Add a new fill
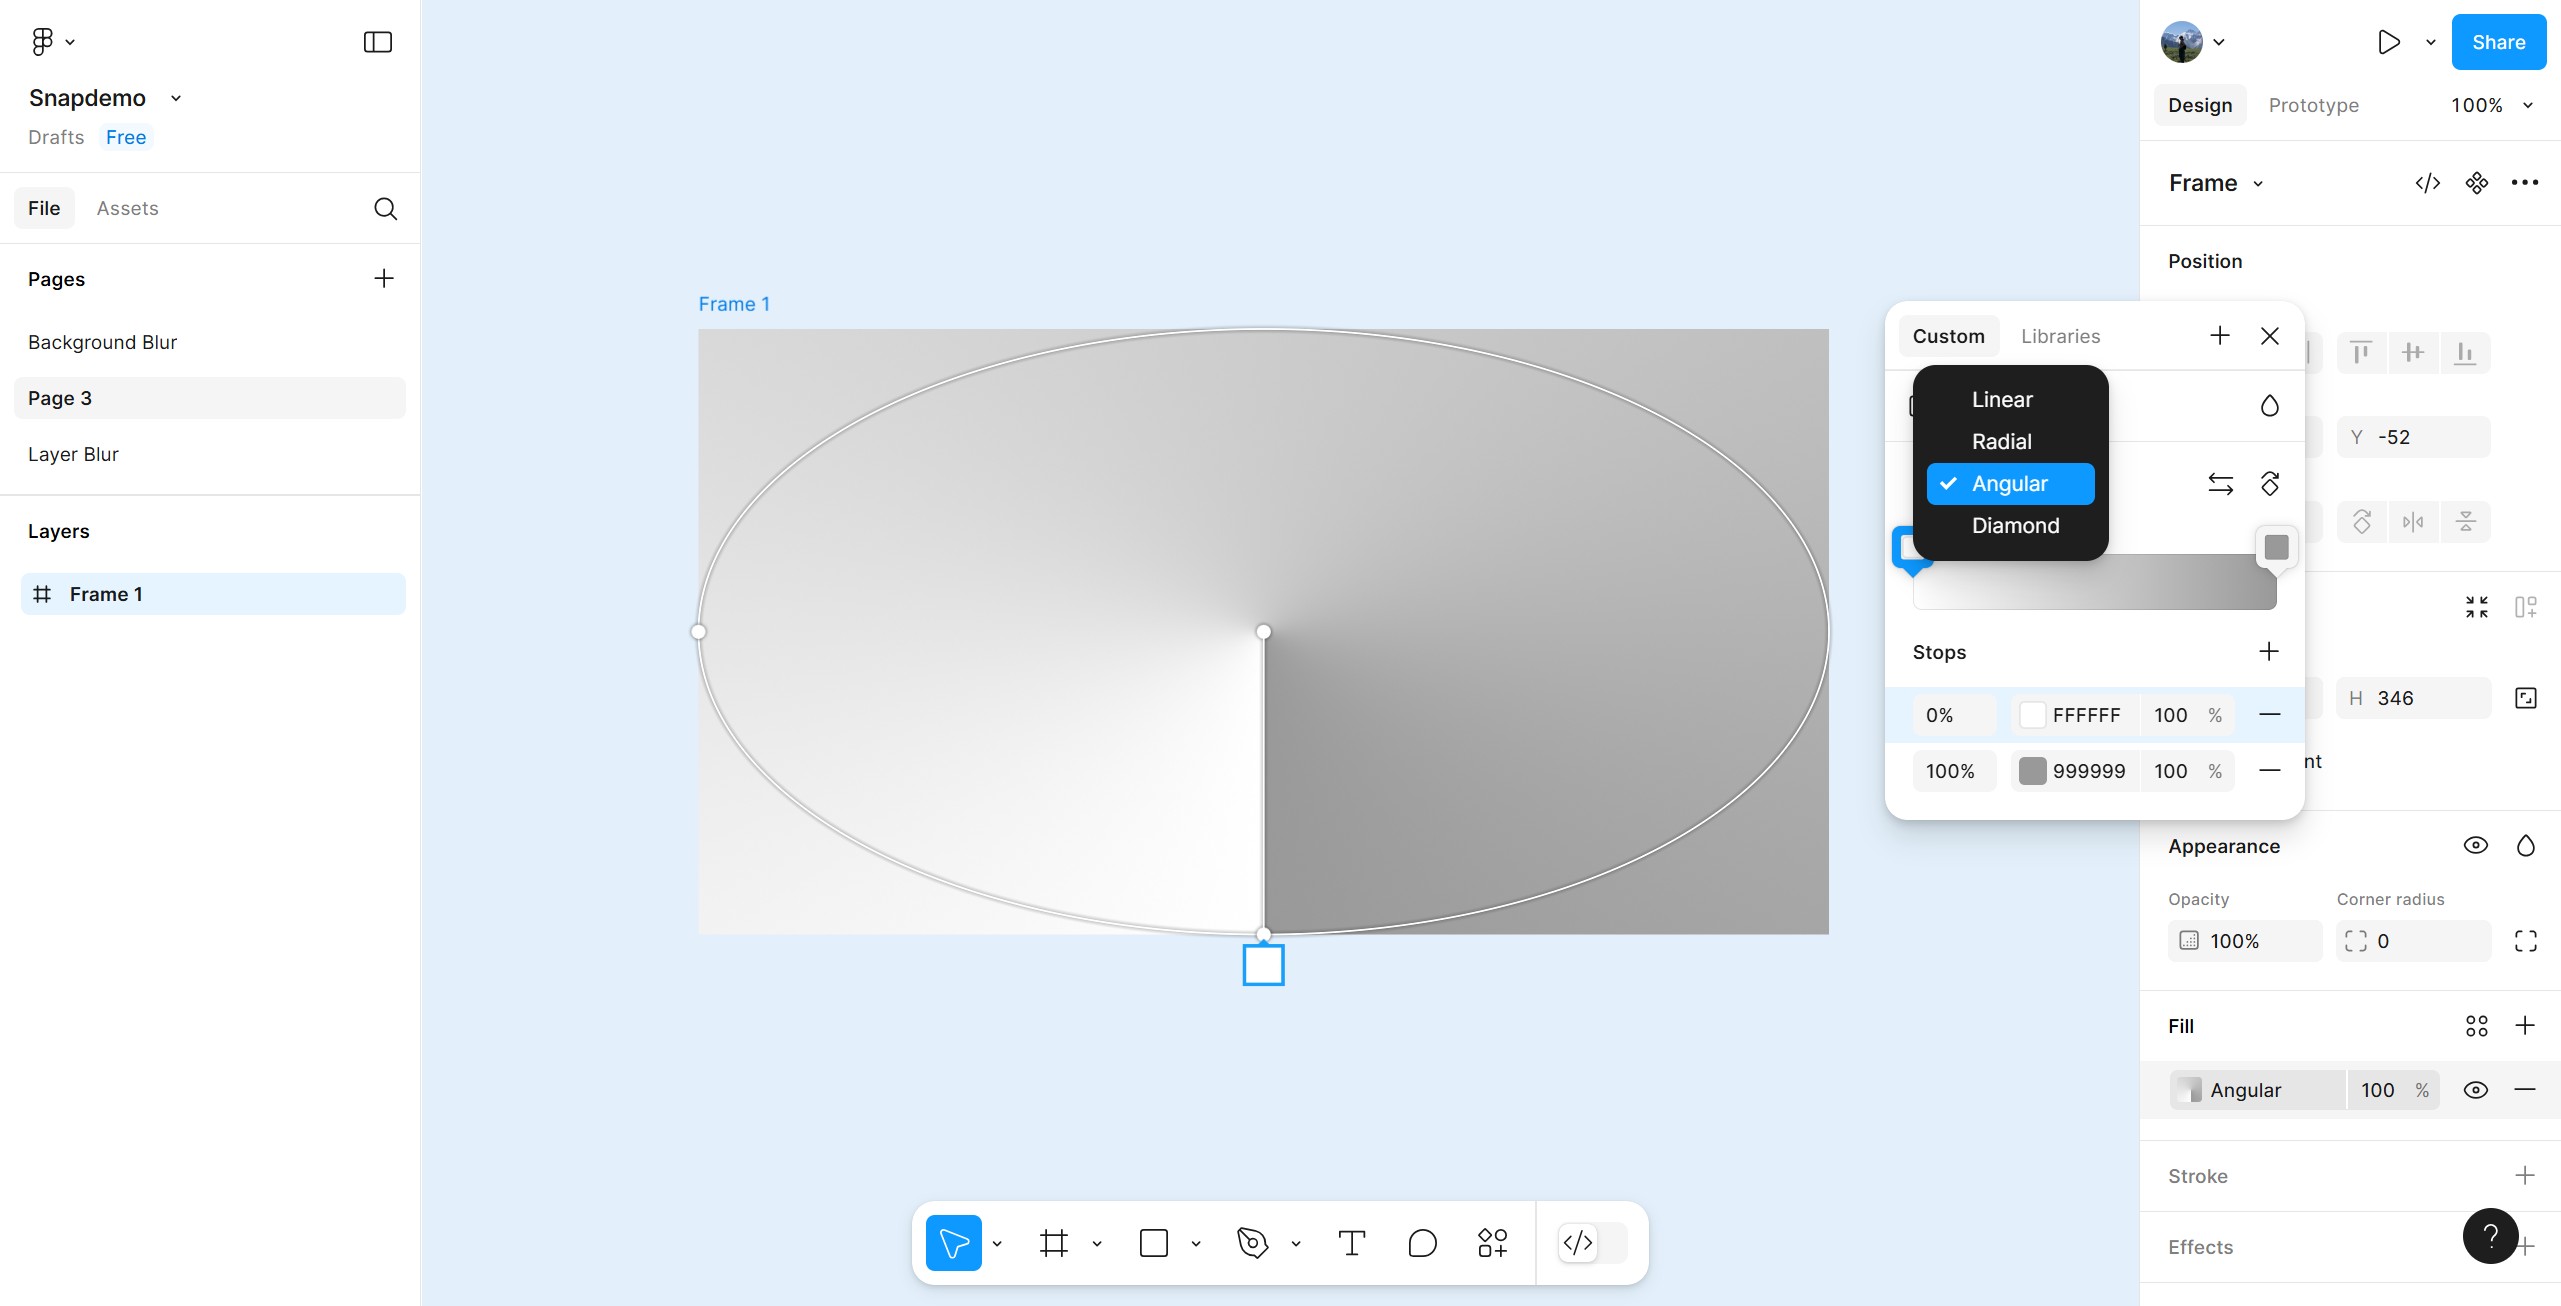 point(2525,1025)
